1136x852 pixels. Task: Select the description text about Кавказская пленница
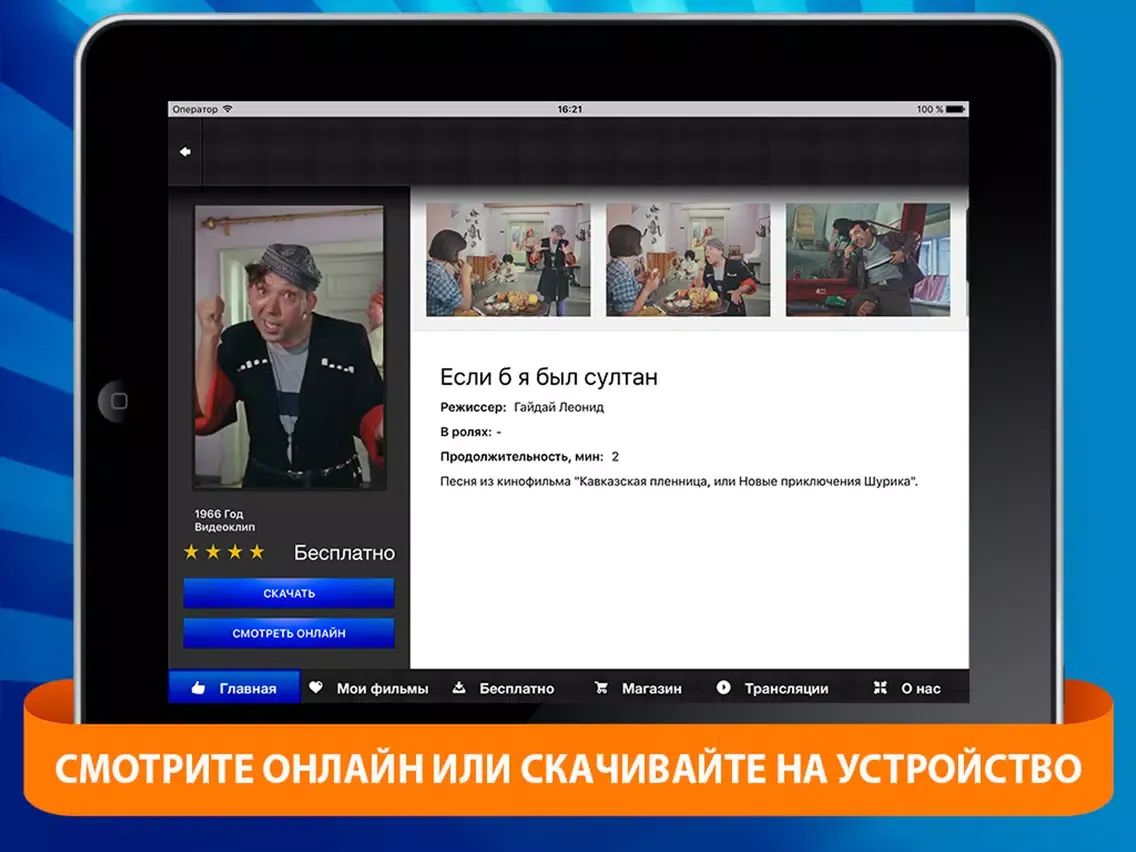(679, 481)
